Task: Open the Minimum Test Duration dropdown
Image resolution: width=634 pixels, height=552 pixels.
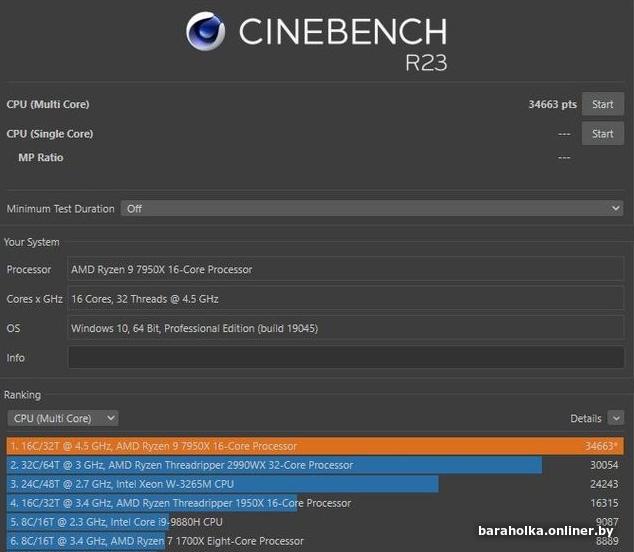Action: (x=372, y=209)
